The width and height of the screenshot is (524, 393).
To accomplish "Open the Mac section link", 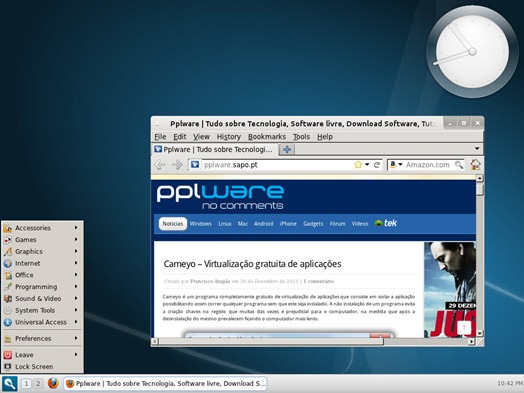I will tap(243, 224).
